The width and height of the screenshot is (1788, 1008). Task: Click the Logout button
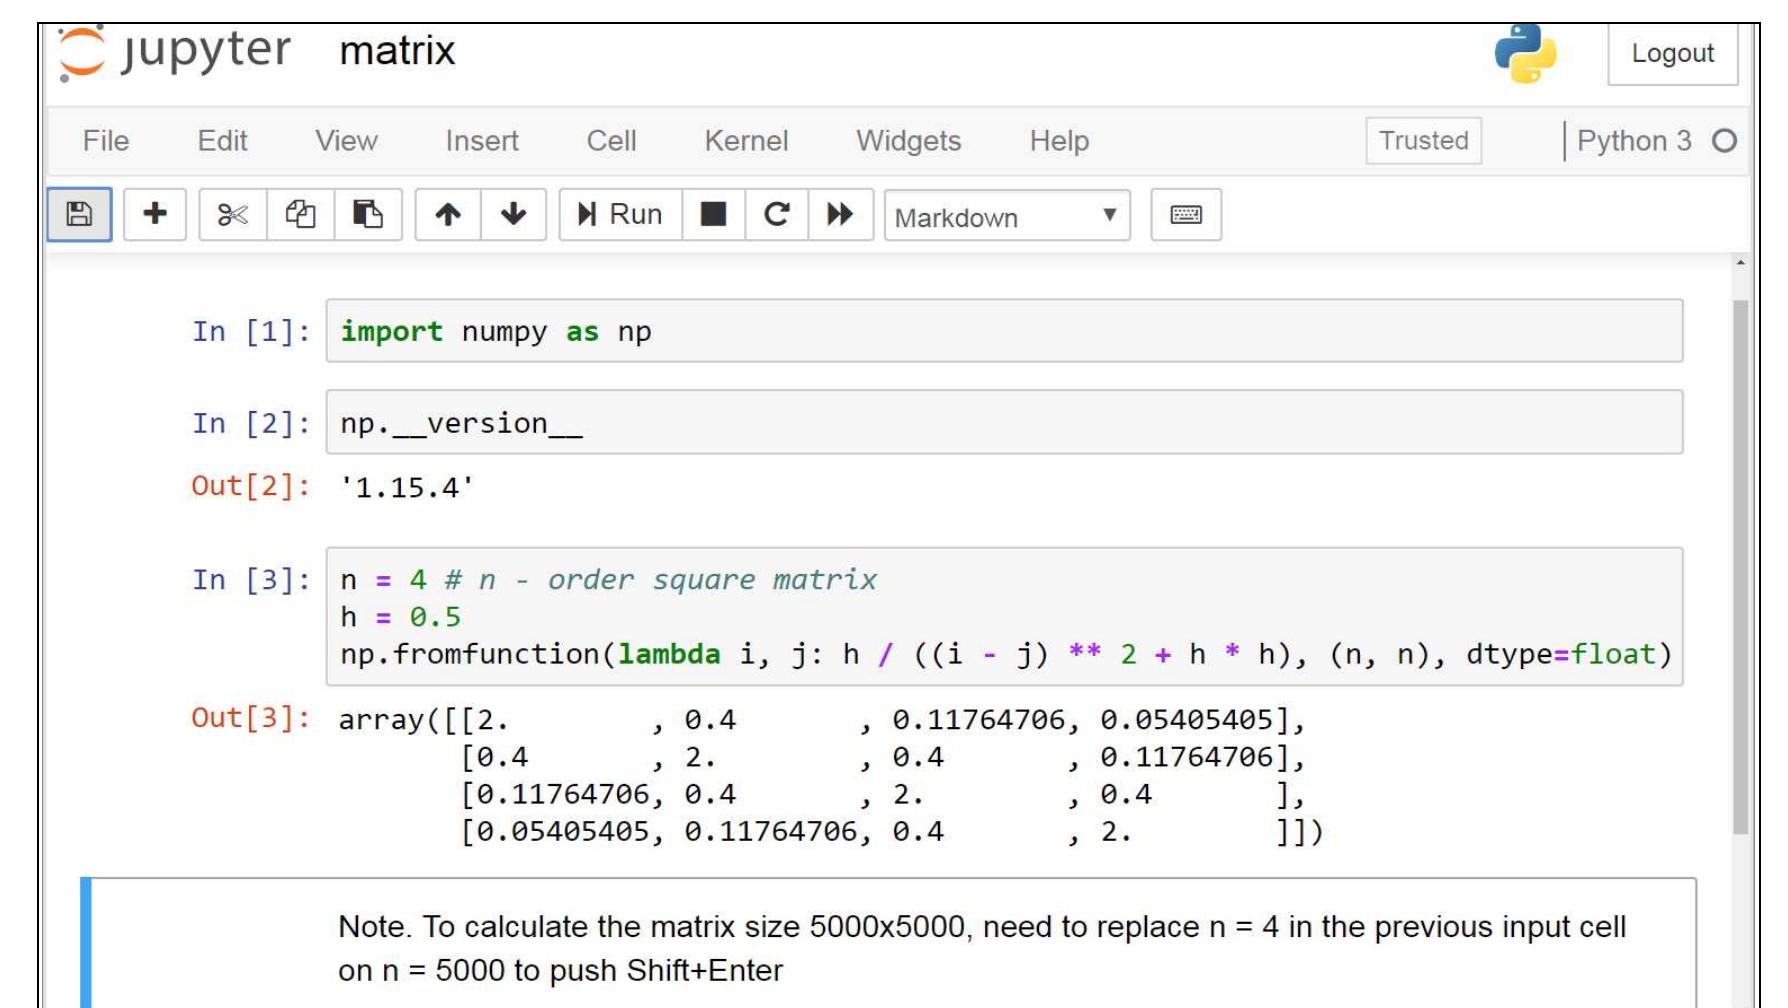point(1673,53)
